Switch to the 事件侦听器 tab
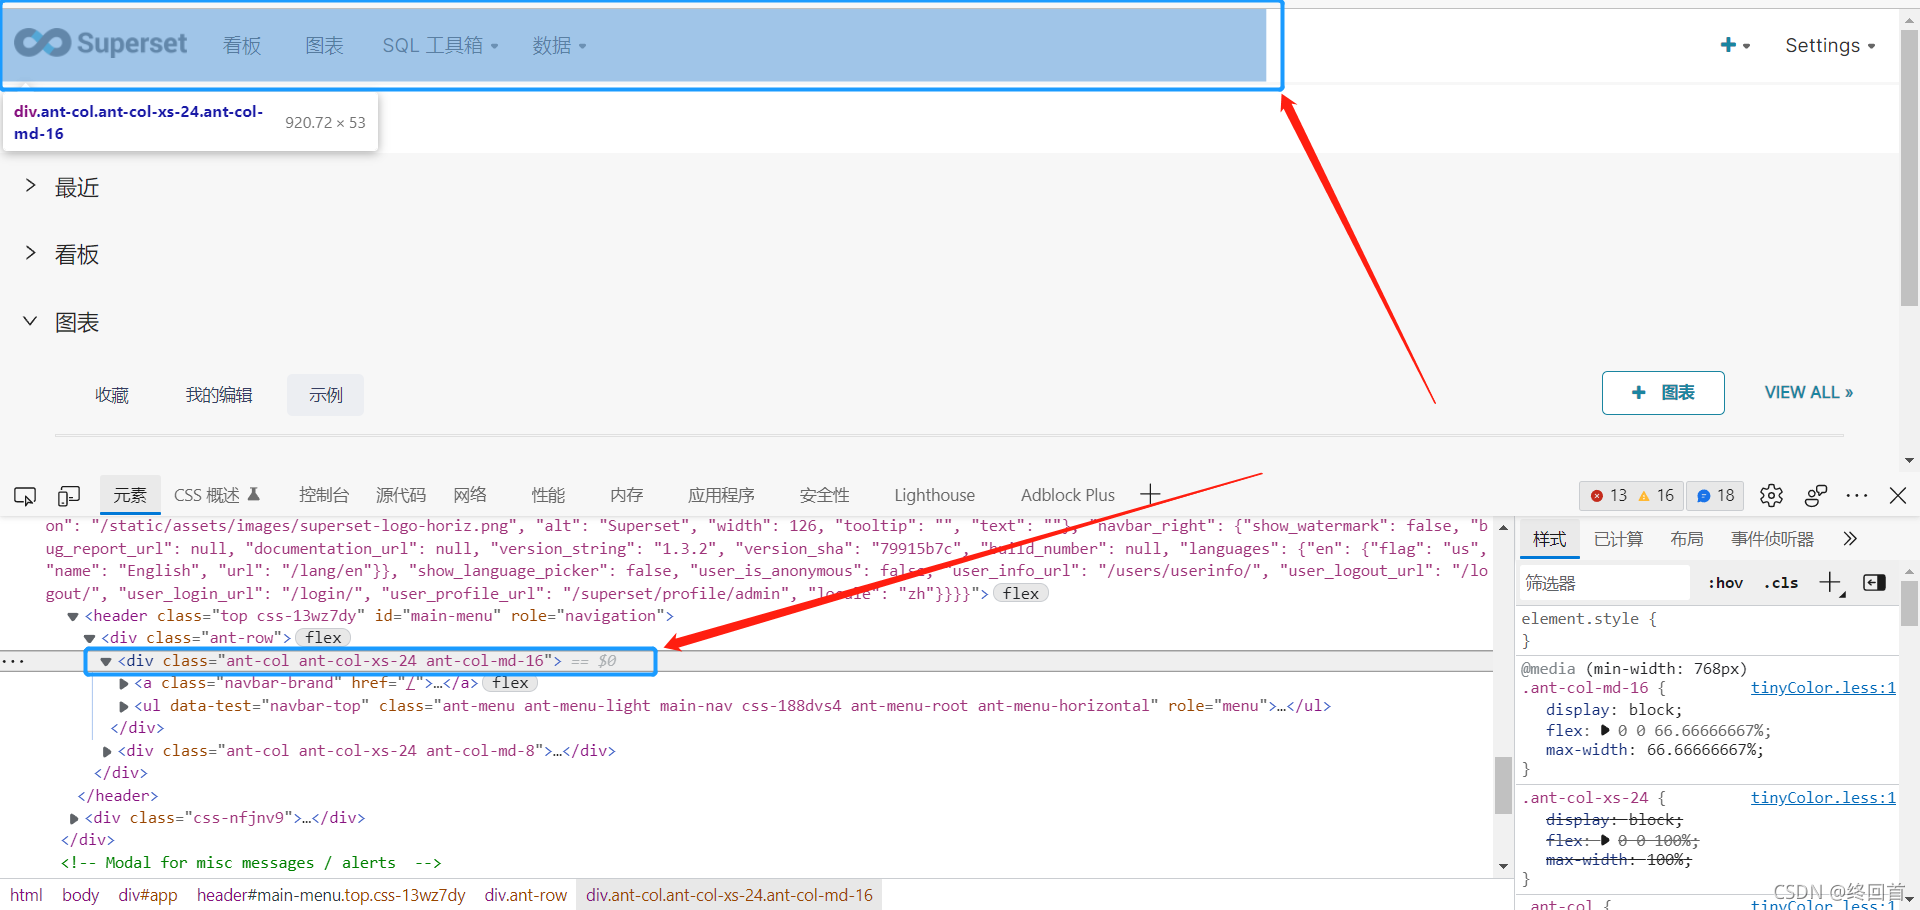This screenshot has height=910, width=1920. pyautogui.click(x=1772, y=539)
